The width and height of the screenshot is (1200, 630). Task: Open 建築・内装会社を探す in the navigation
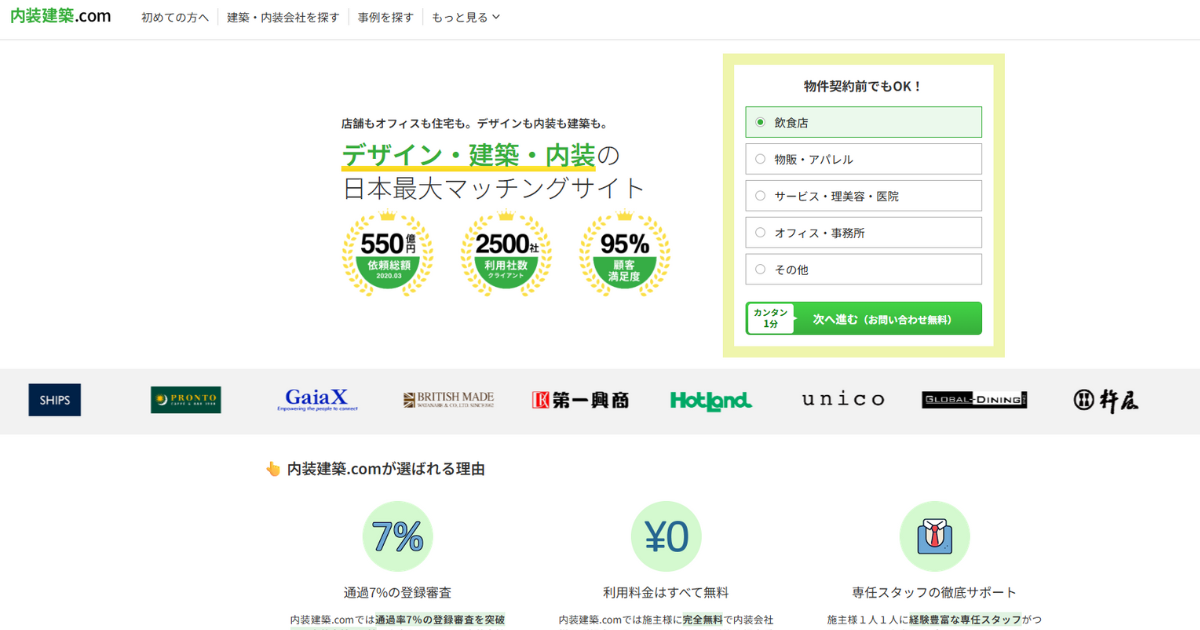pyautogui.click(x=283, y=18)
